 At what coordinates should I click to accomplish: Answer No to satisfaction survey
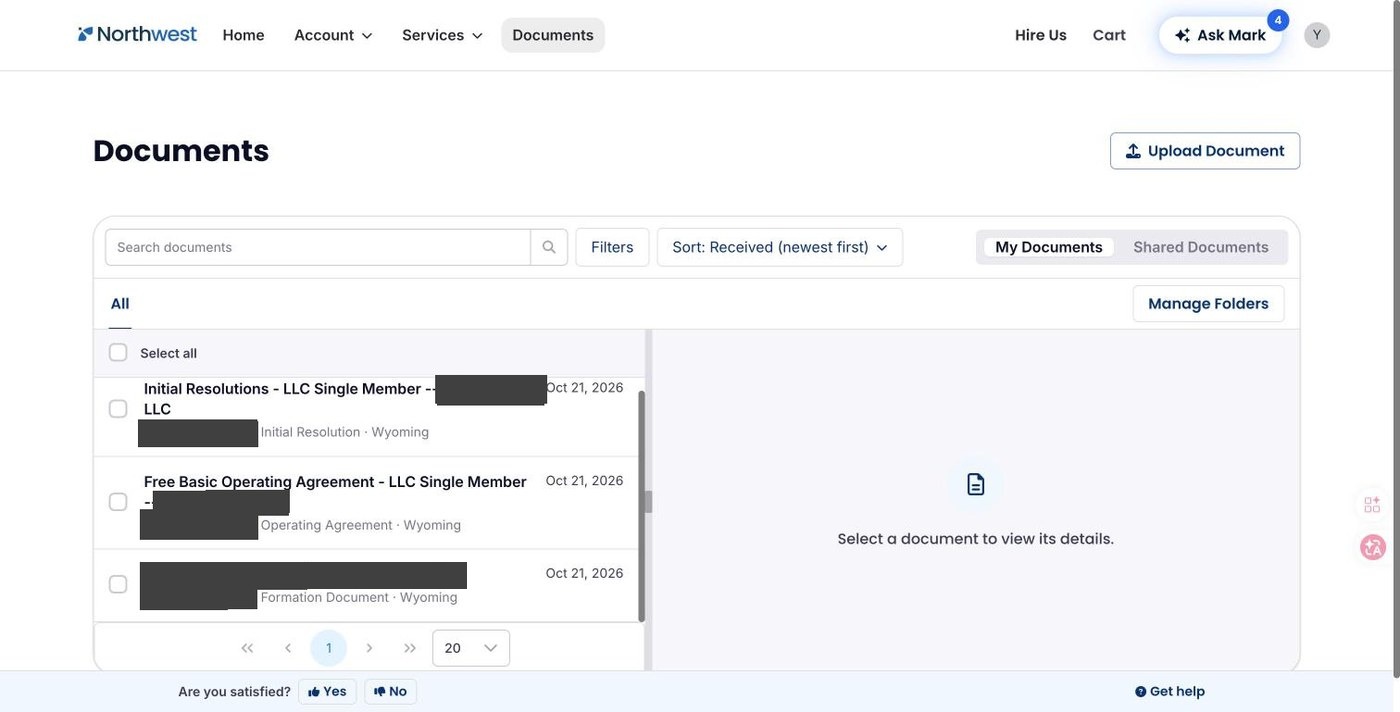tap(390, 691)
